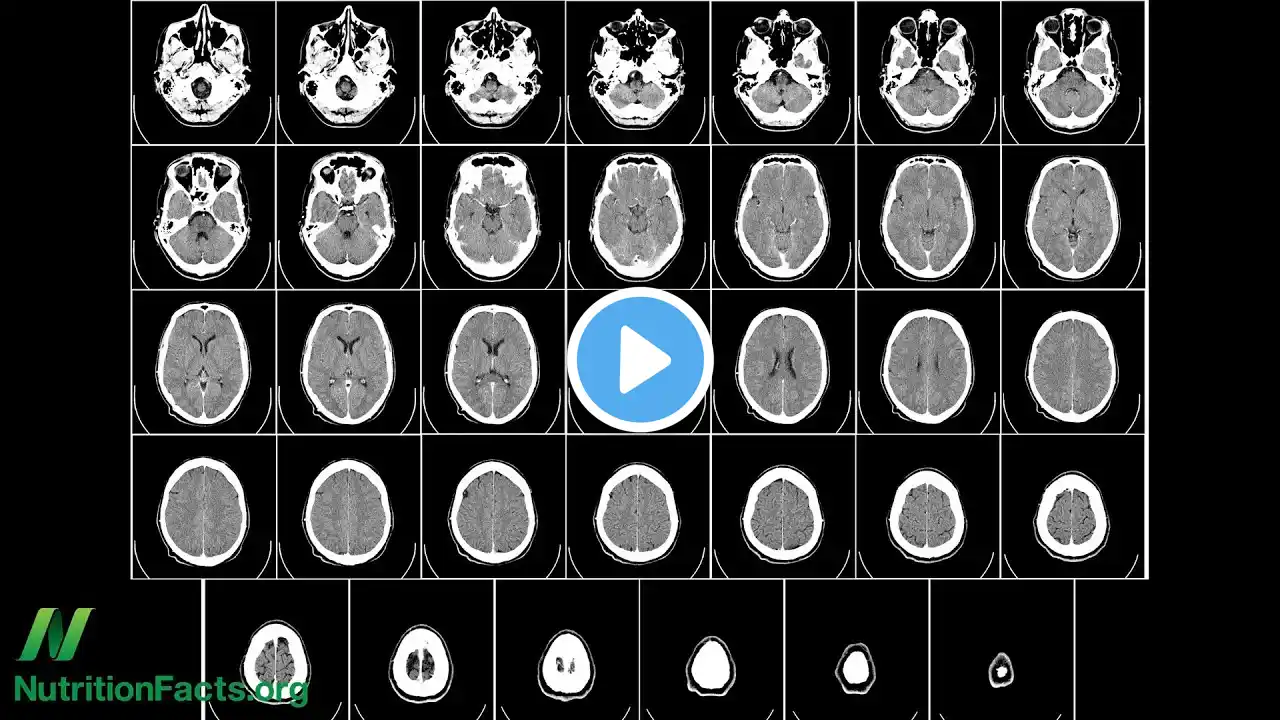Click the fourth CT scan in the fourth row
1280x720 pixels.
(638, 508)
